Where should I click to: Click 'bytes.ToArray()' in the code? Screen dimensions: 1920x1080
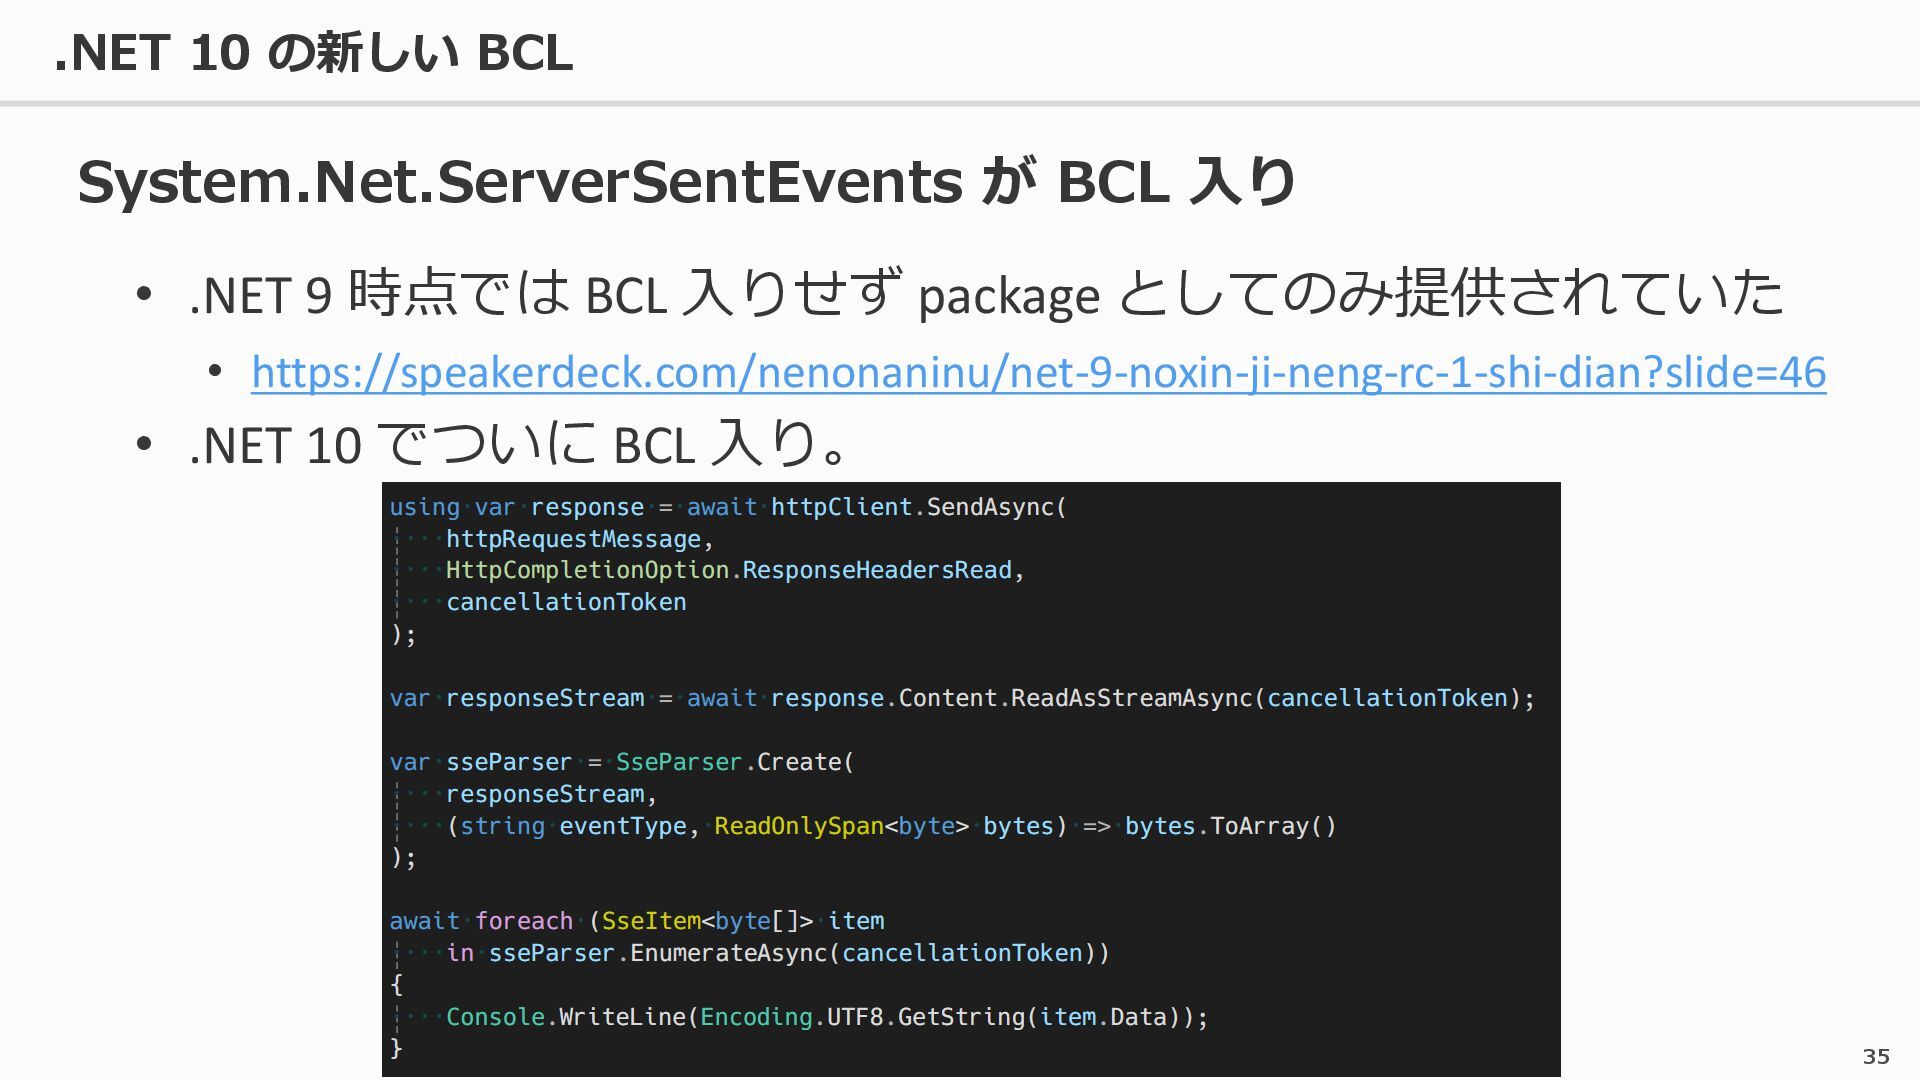[1230, 826]
